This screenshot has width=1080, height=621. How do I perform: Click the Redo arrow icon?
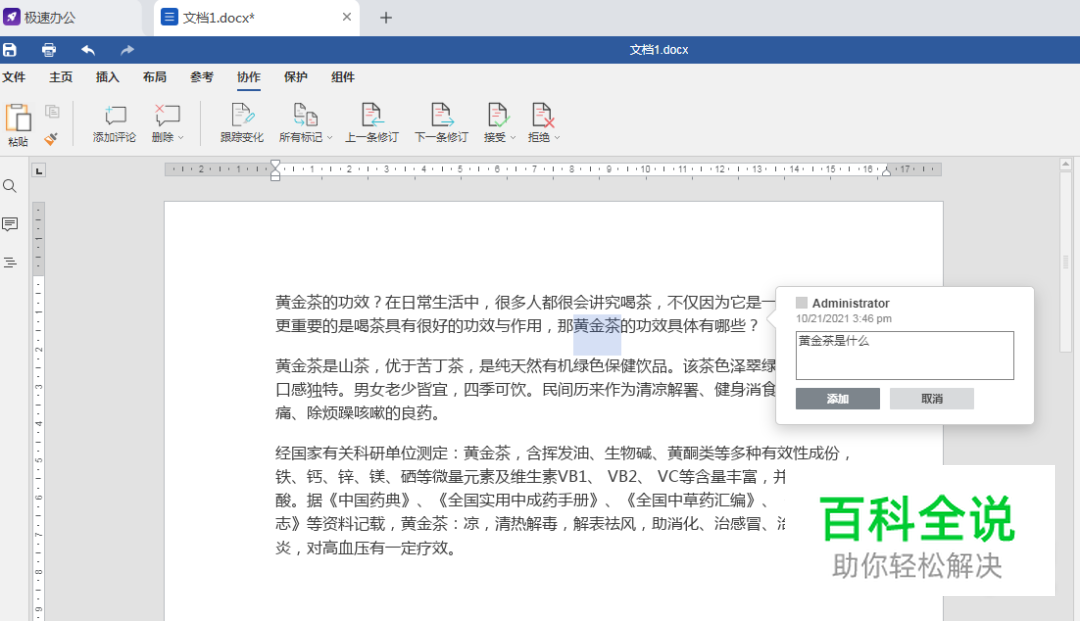pyautogui.click(x=127, y=49)
